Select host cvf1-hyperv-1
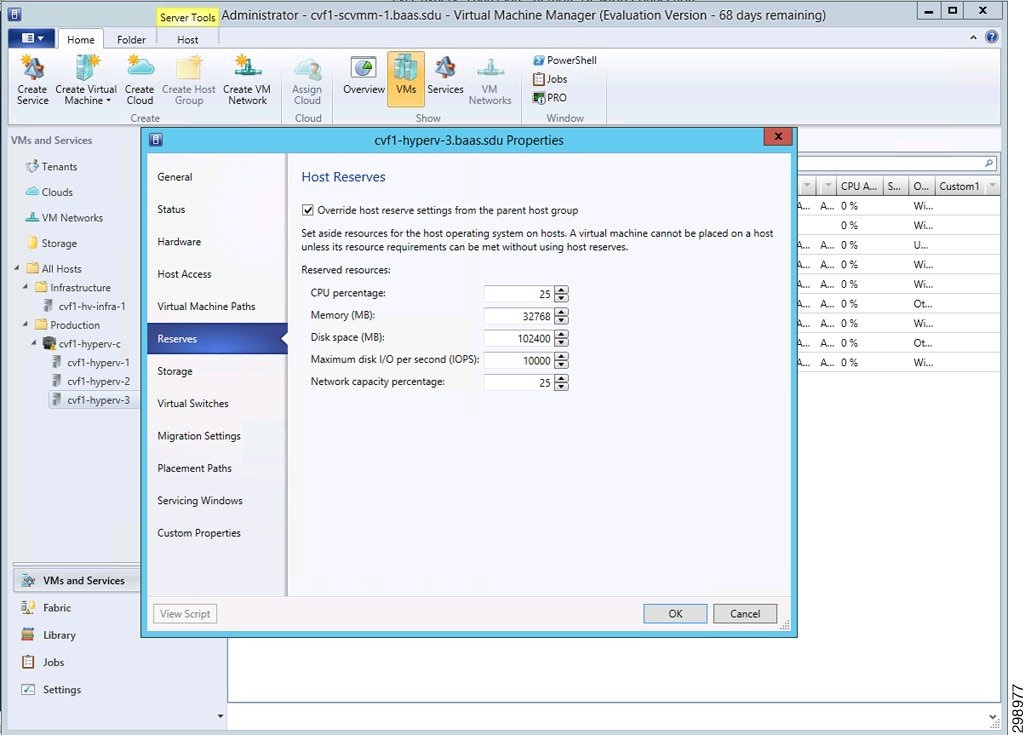The width and height of the screenshot is (1026, 735). 91,363
